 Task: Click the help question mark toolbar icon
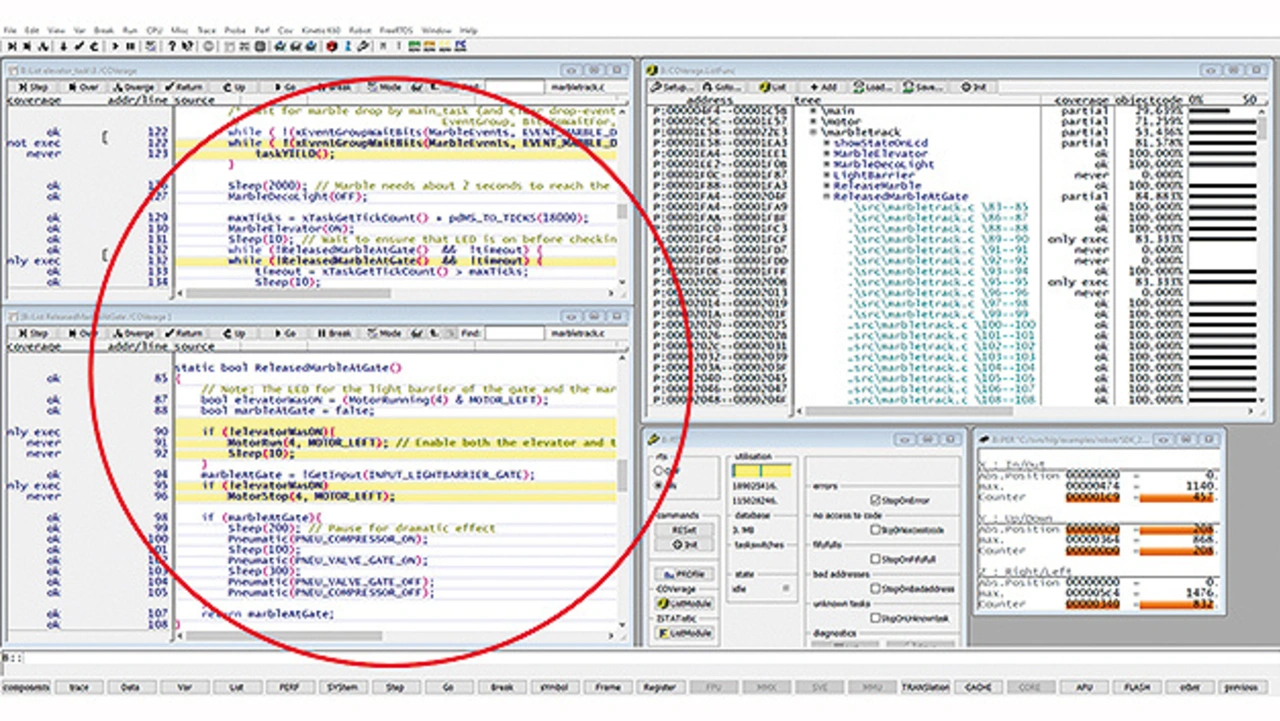[173, 46]
